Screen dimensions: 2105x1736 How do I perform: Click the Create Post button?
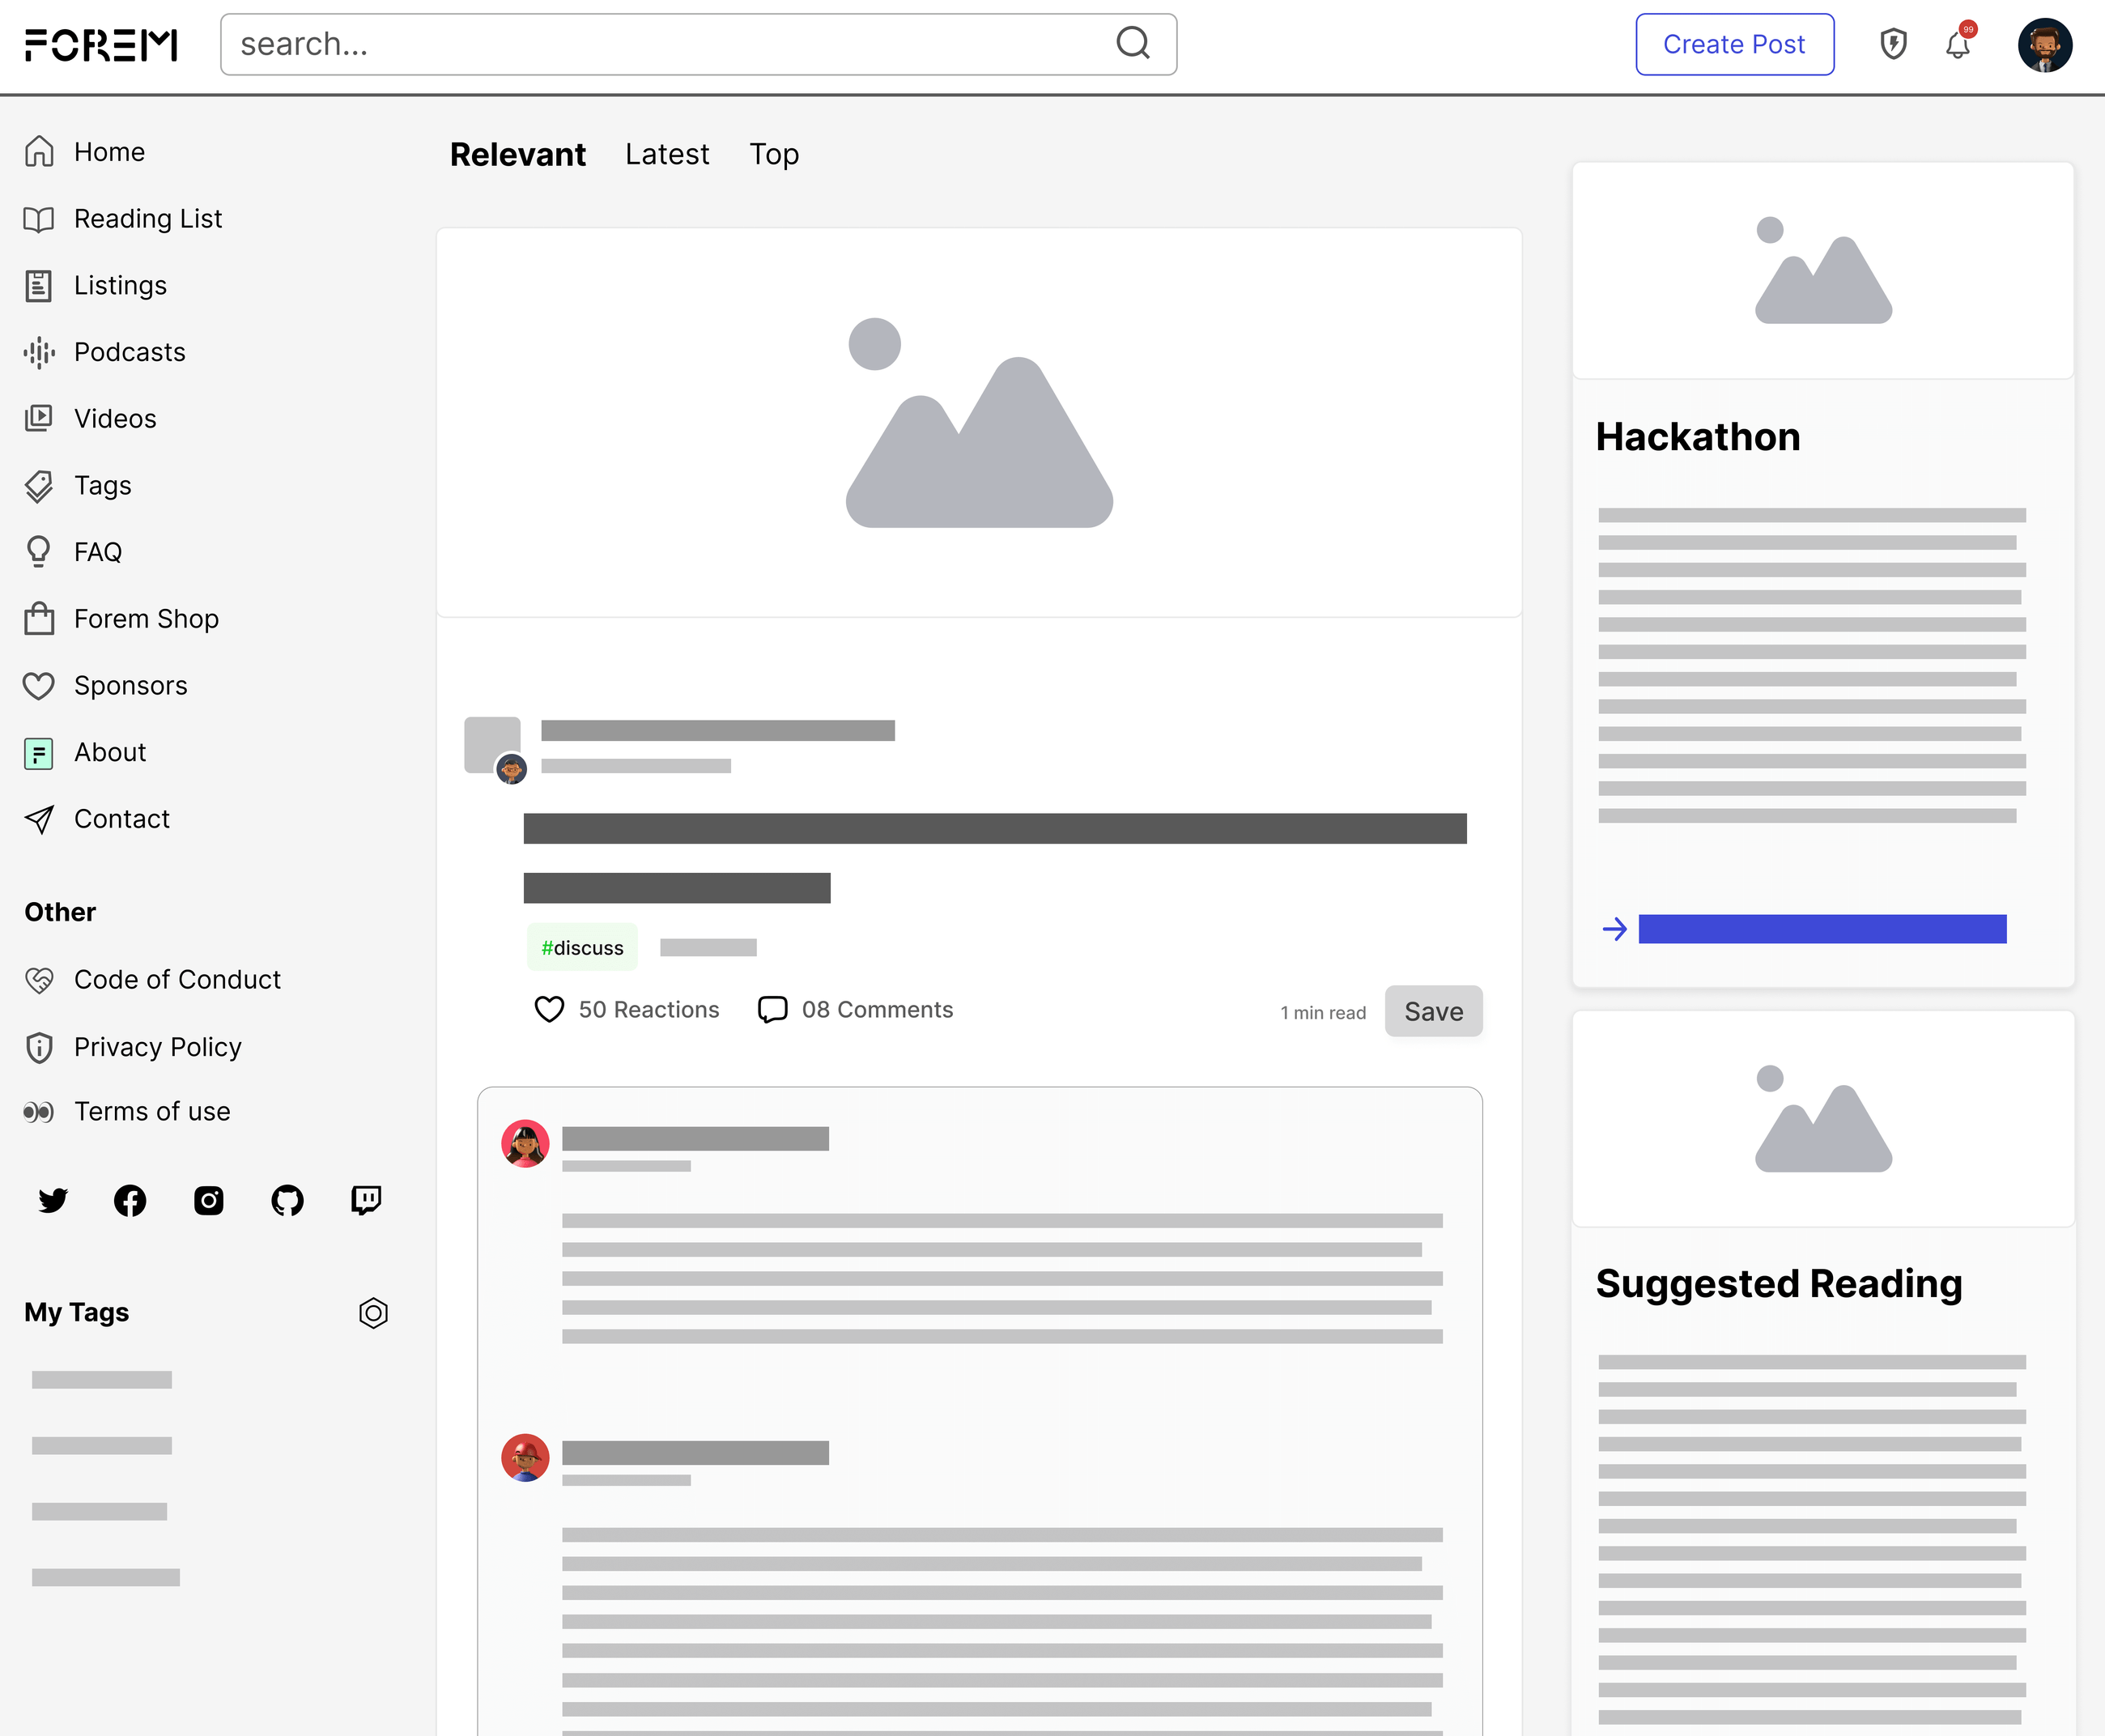1734,44
